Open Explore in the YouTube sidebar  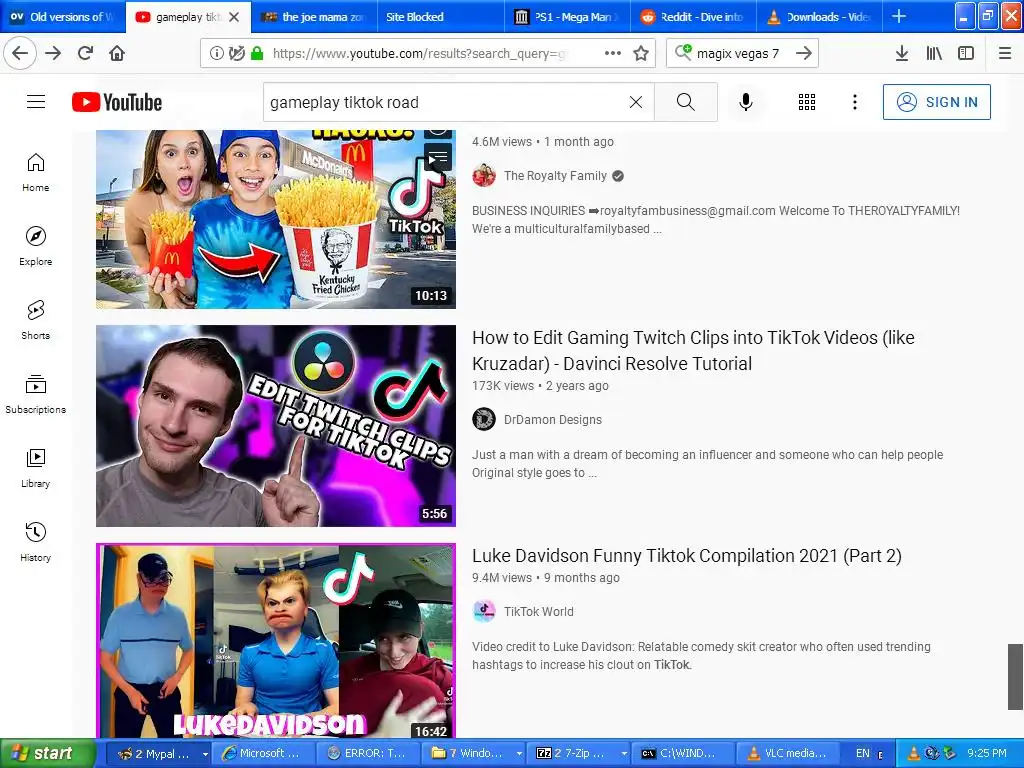coord(36,247)
